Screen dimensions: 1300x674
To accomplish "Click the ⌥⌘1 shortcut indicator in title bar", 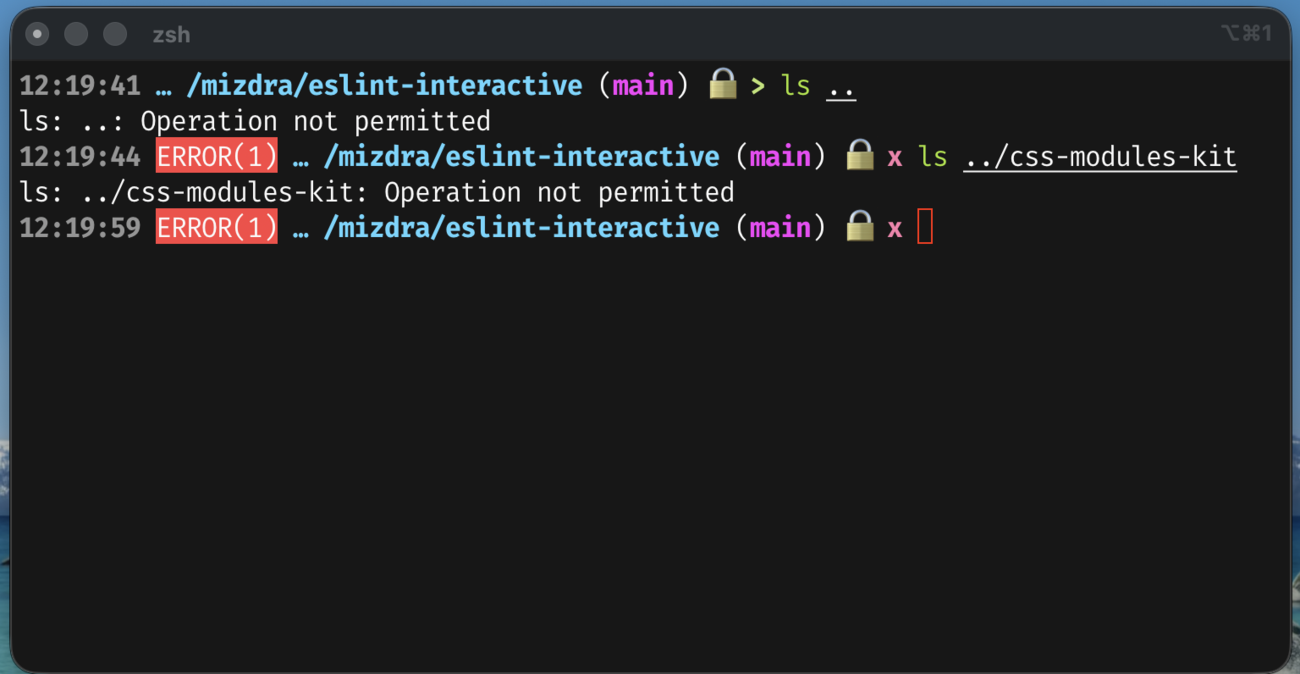I will [1245, 34].
